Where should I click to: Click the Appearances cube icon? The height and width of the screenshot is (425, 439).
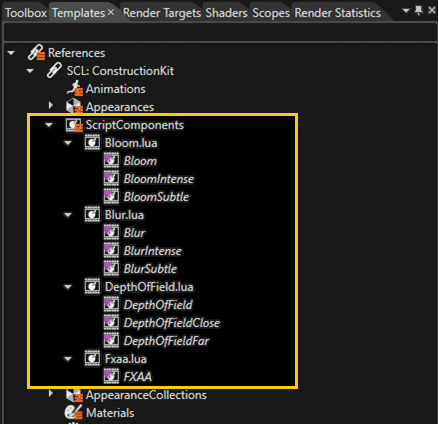click(74, 106)
